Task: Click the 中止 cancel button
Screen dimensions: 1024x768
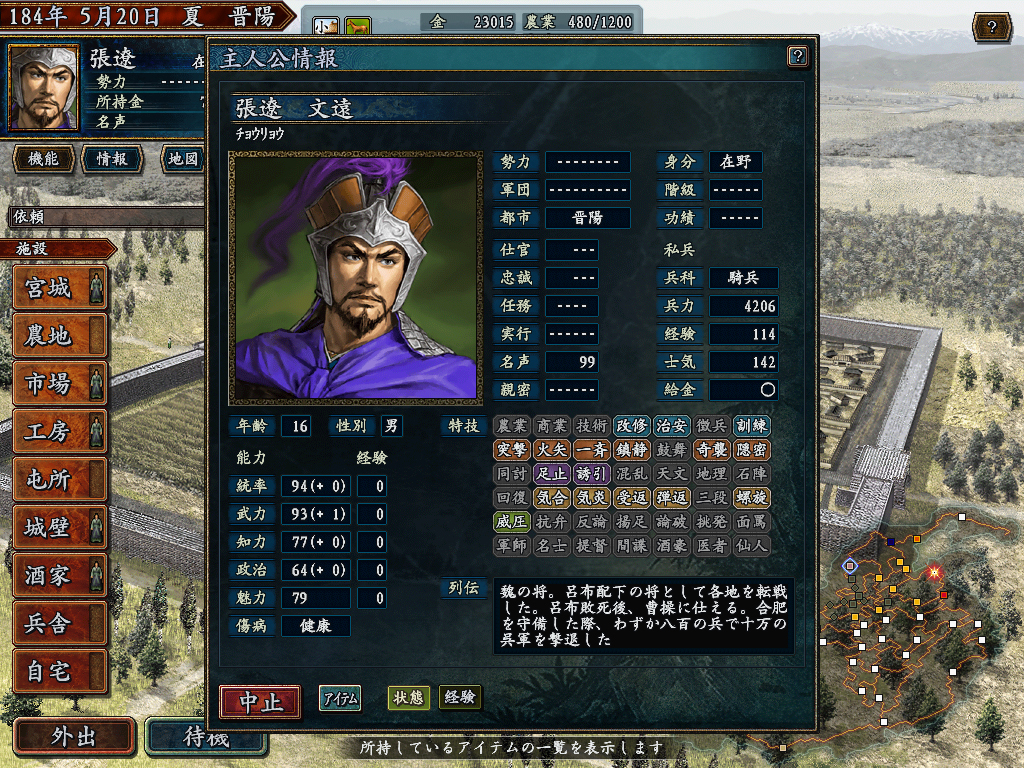Action: point(261,702)
